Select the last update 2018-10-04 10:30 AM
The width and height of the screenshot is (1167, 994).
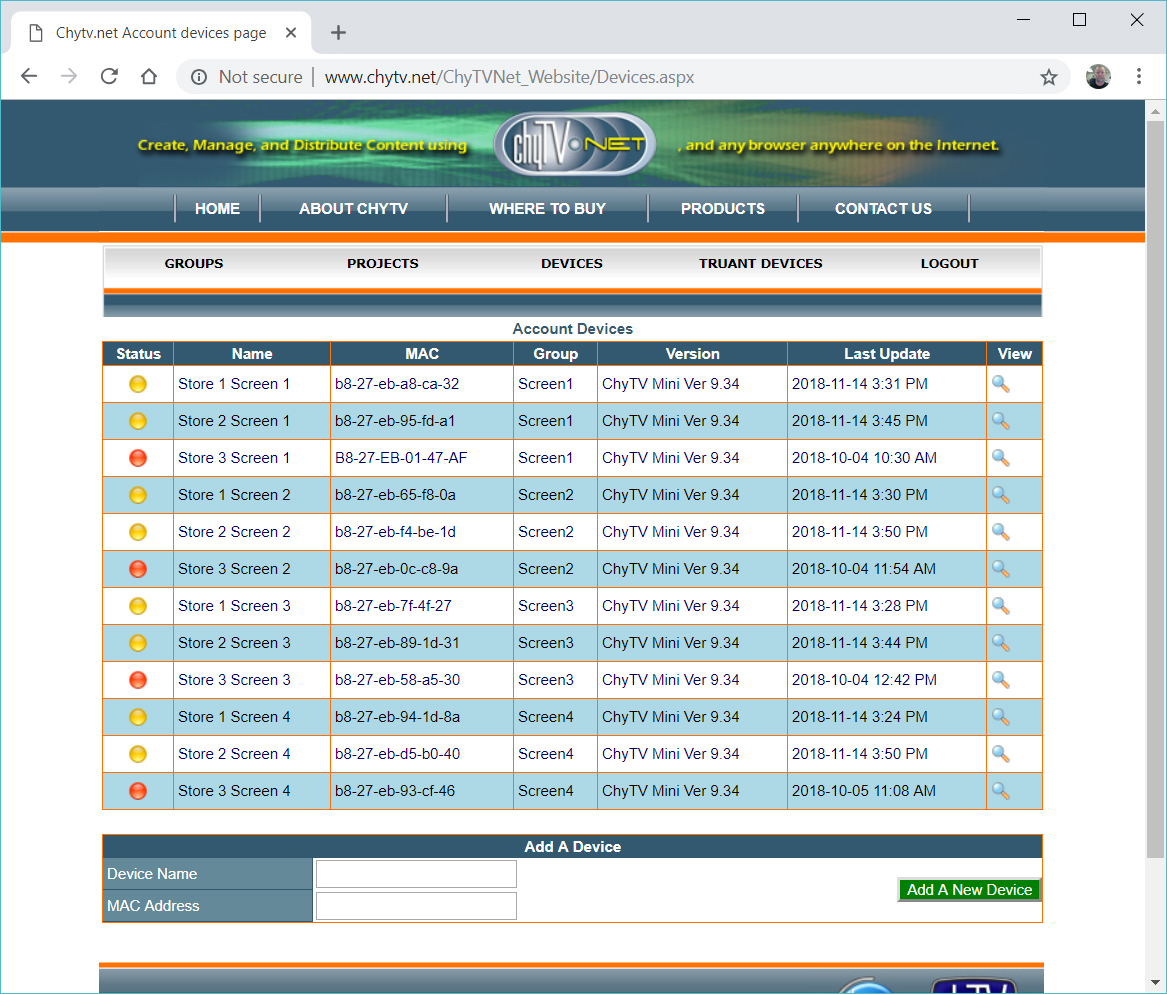[x=864, y=458]
